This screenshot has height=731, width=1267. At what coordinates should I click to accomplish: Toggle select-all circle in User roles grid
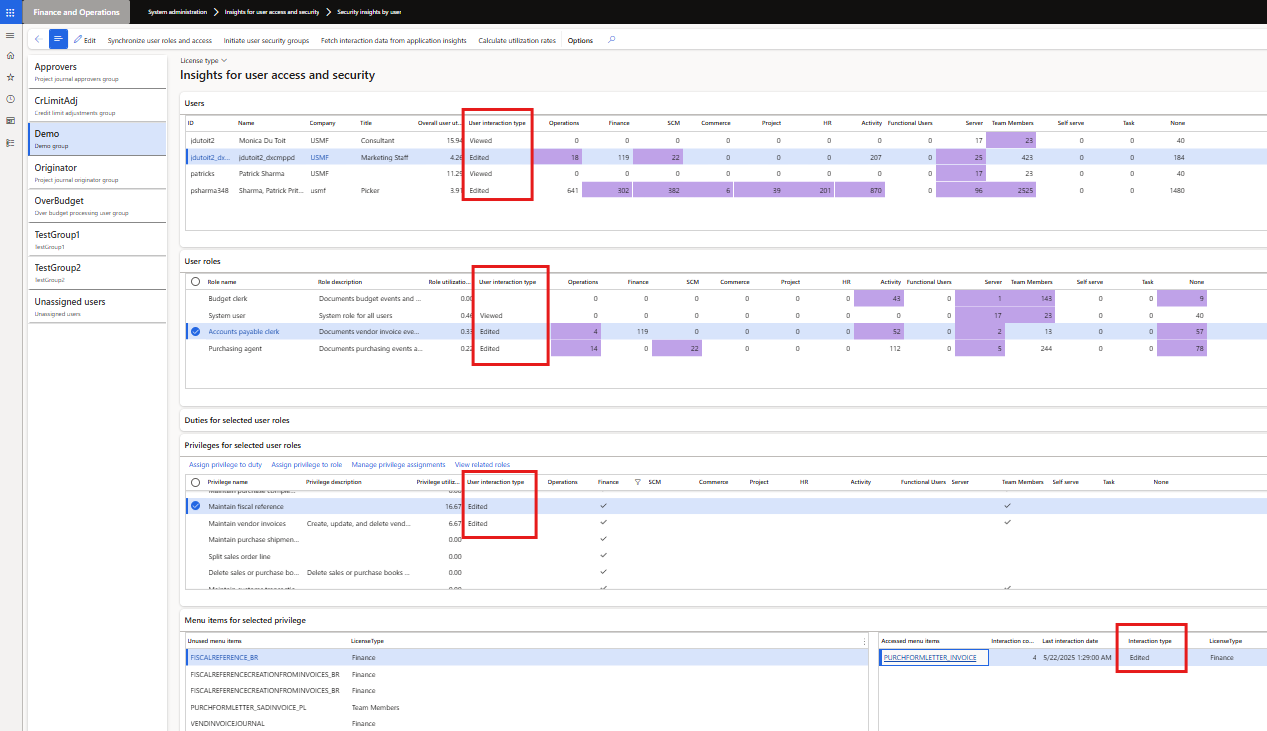point(195,282)
